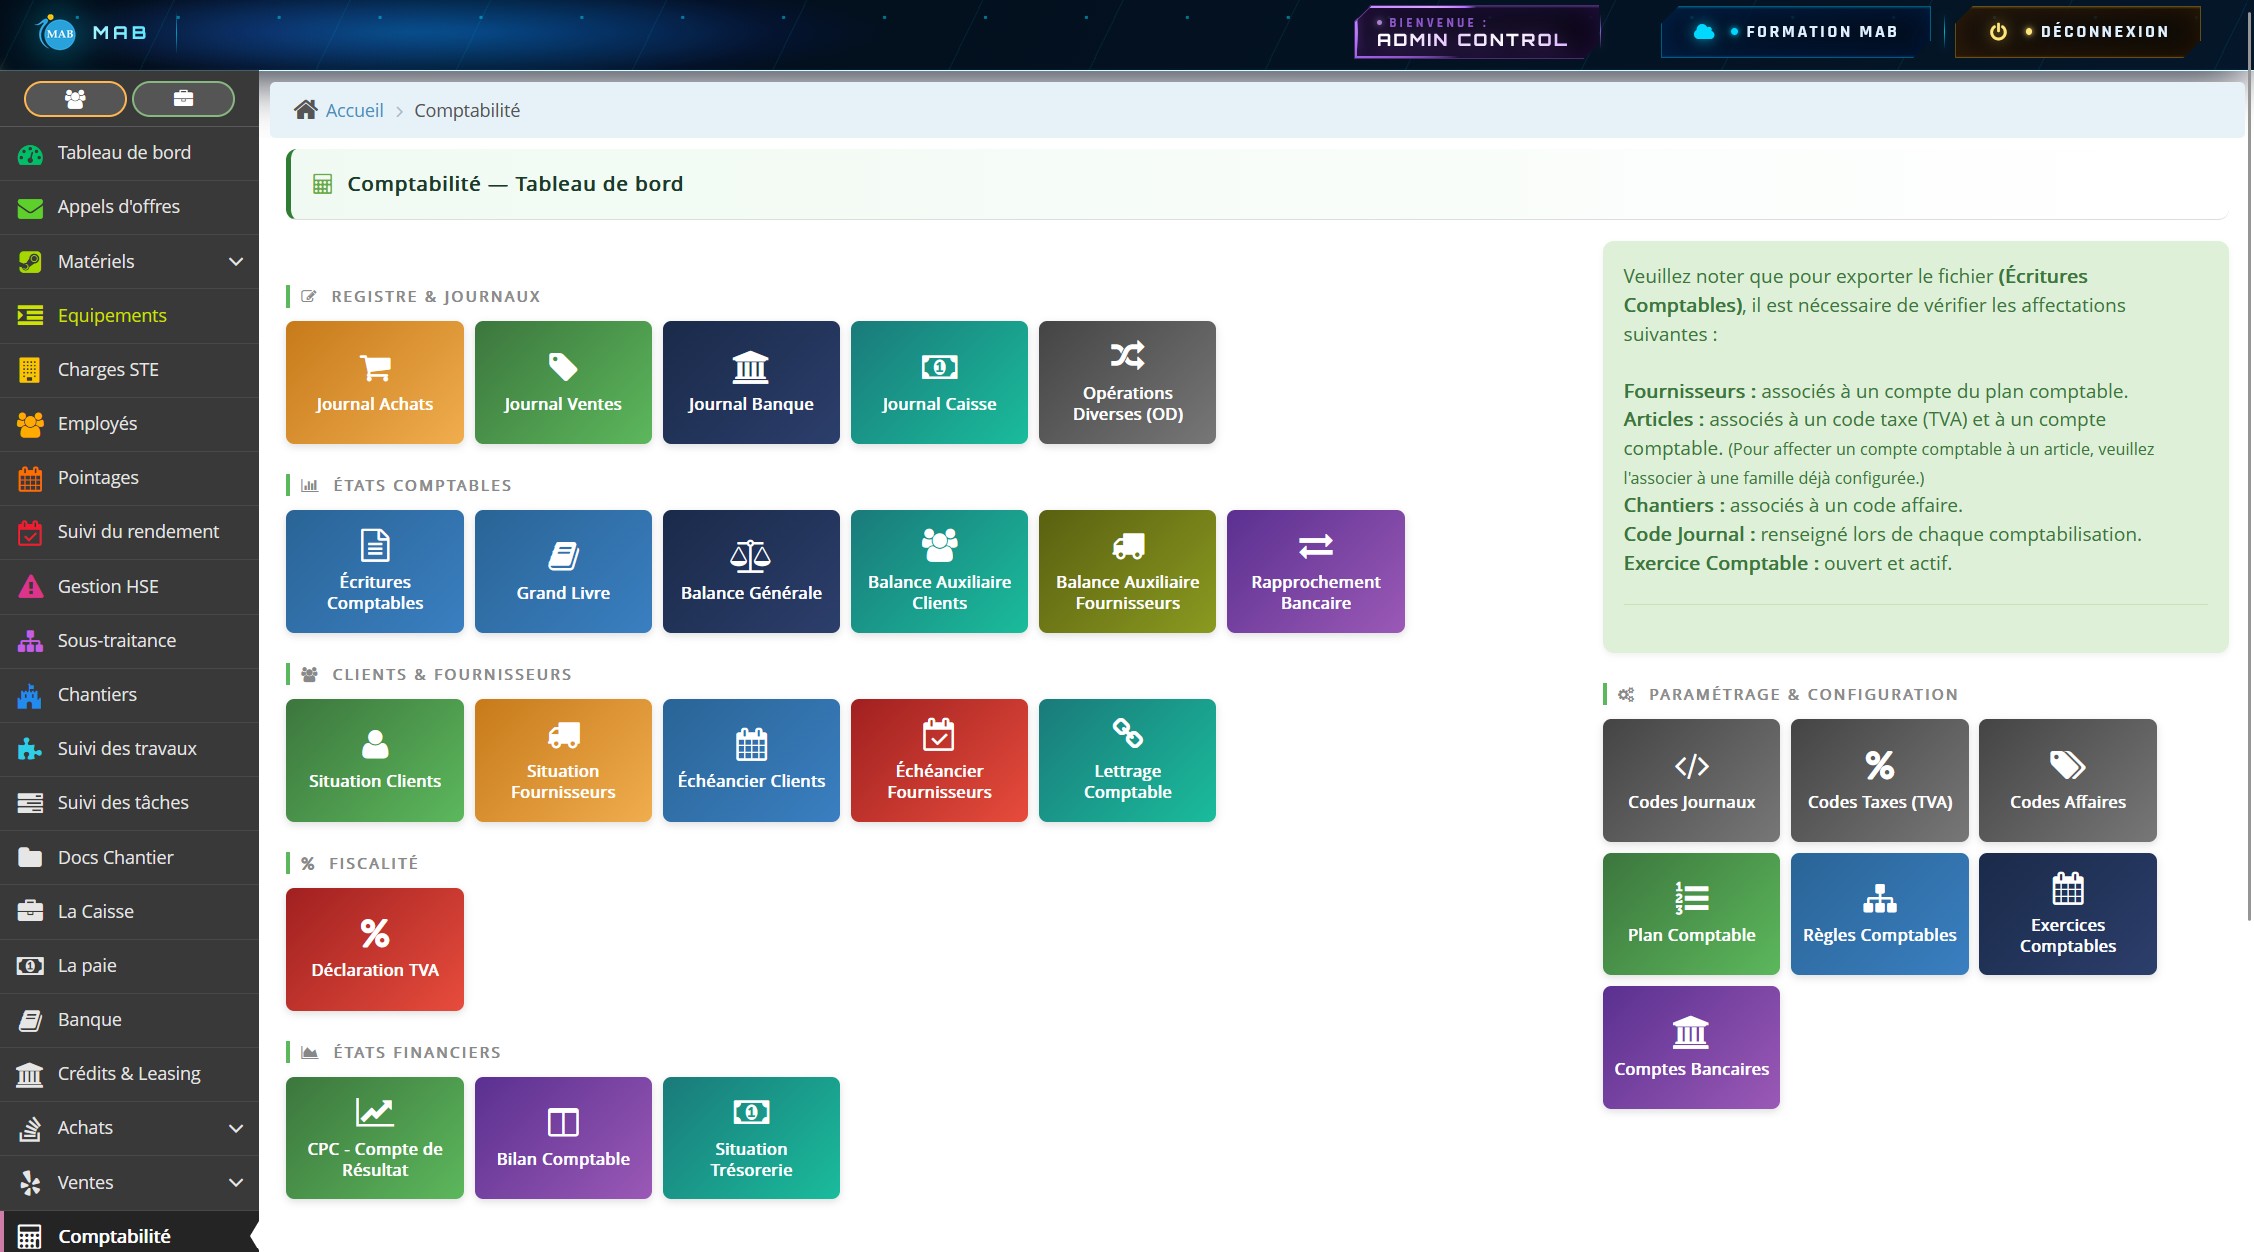Open the Lettrage Comptable tile
This screenshot has width=2254, height=1252.
coord(1127,760)
